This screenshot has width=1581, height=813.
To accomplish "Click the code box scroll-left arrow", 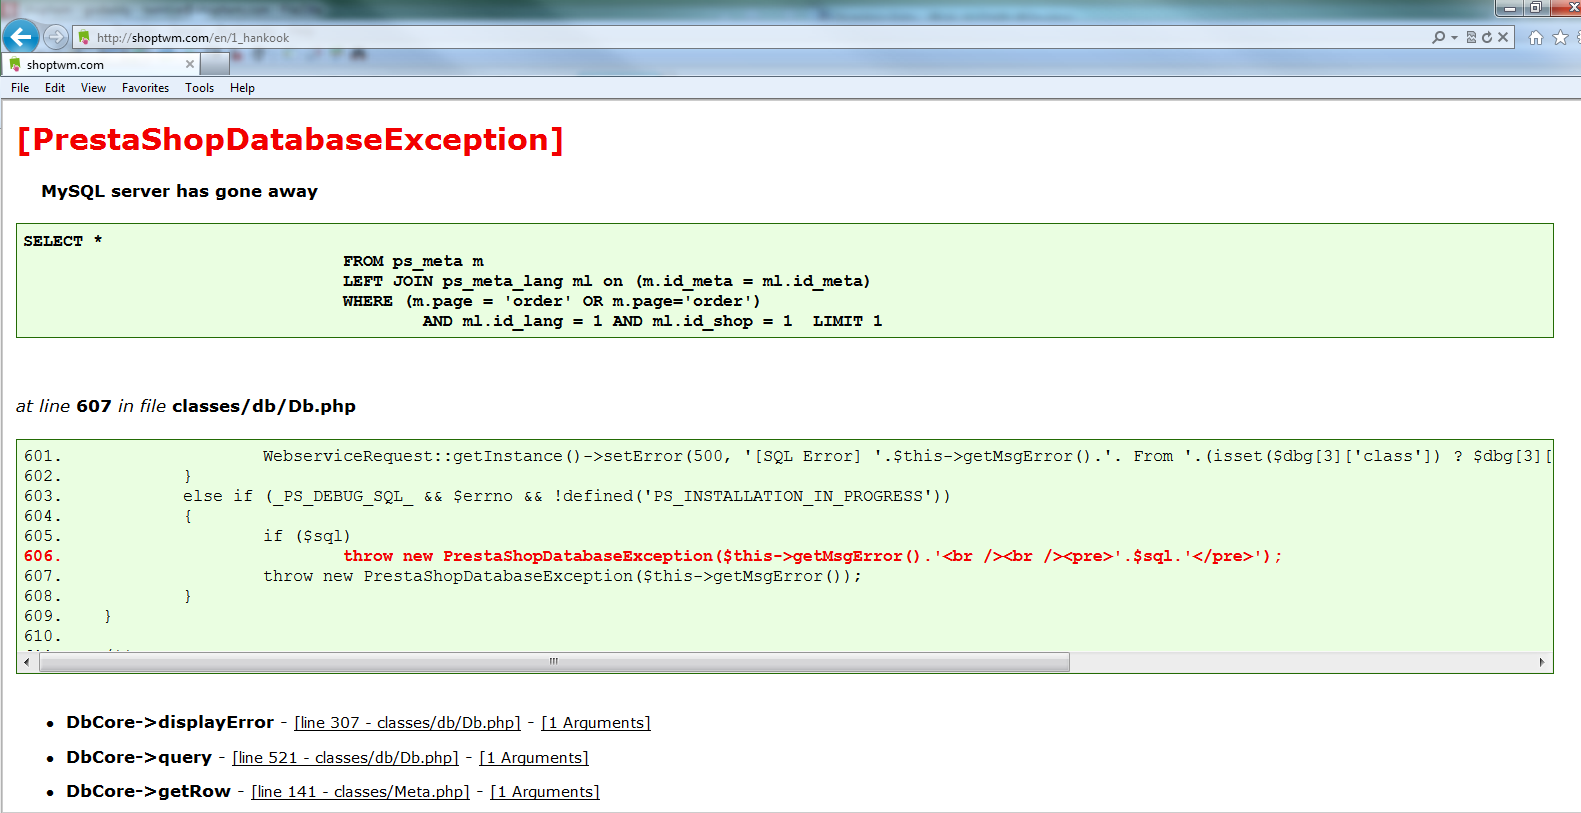I will pyautogui.click(x=27, y=662).
